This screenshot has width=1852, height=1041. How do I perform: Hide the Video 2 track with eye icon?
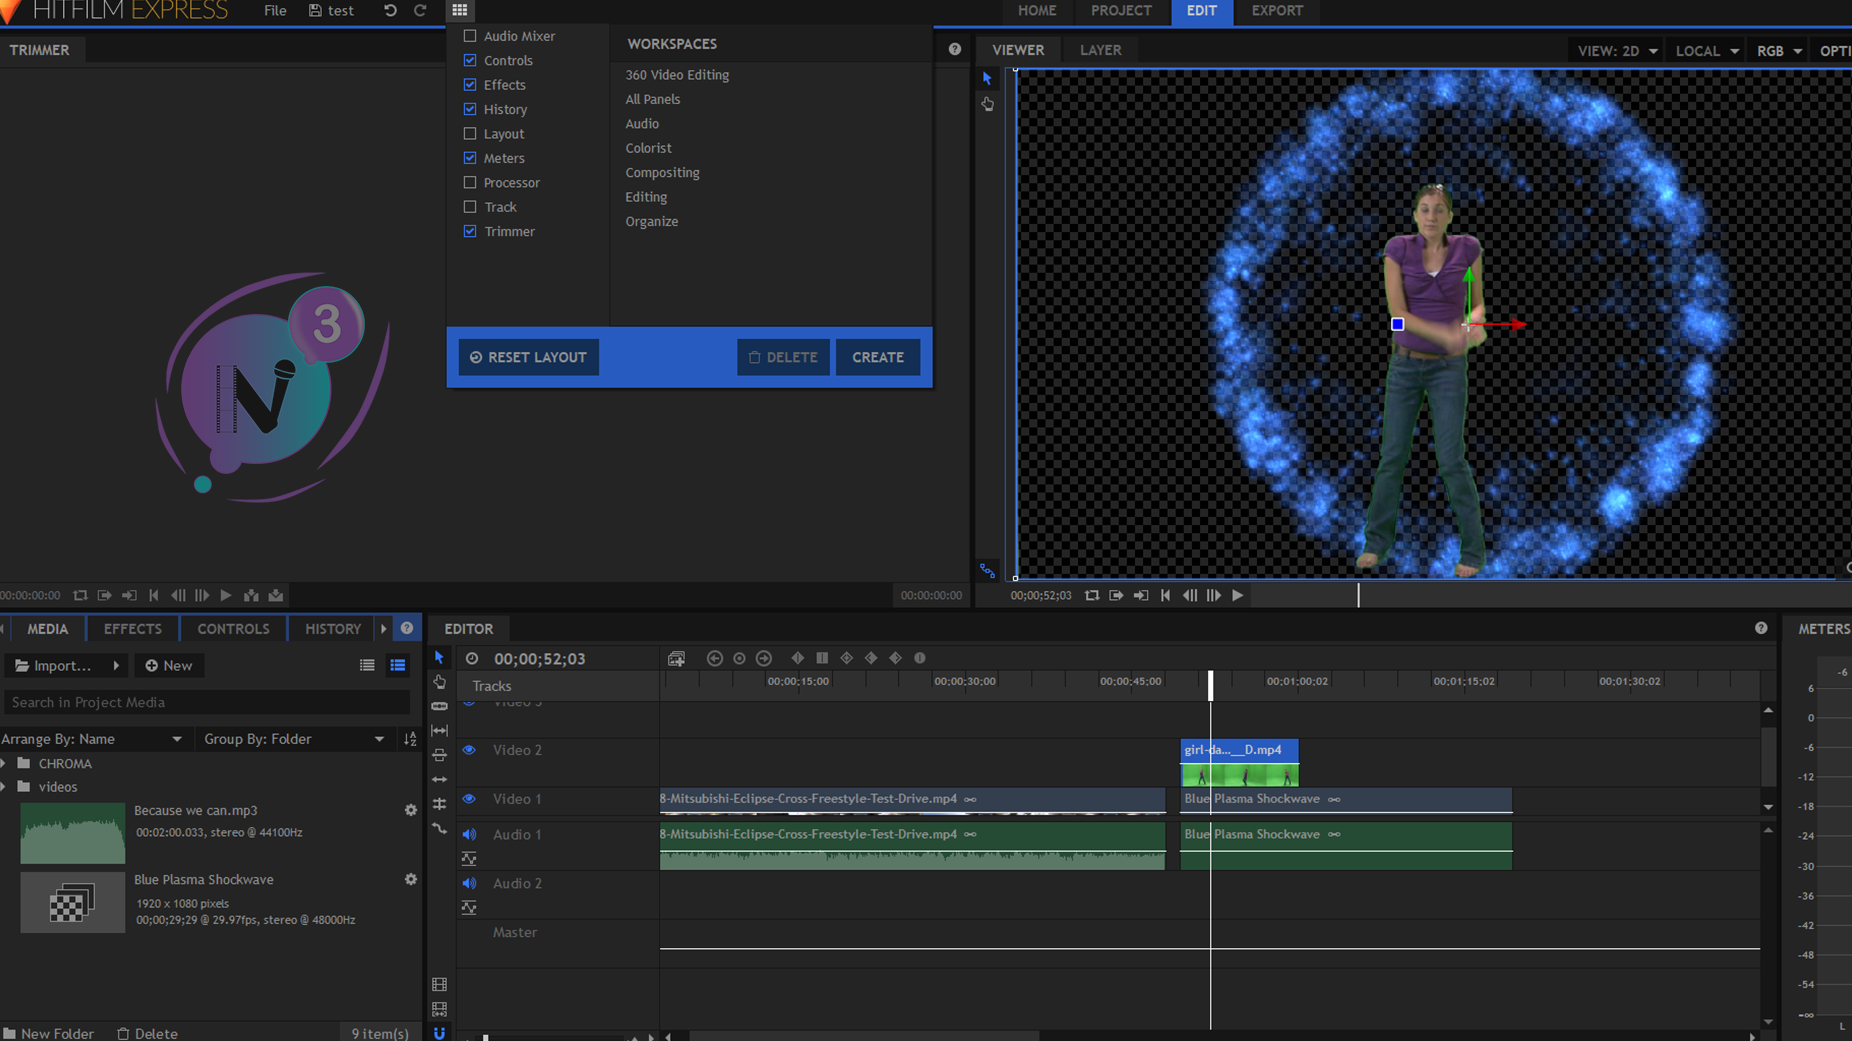[x=469, y=750]
